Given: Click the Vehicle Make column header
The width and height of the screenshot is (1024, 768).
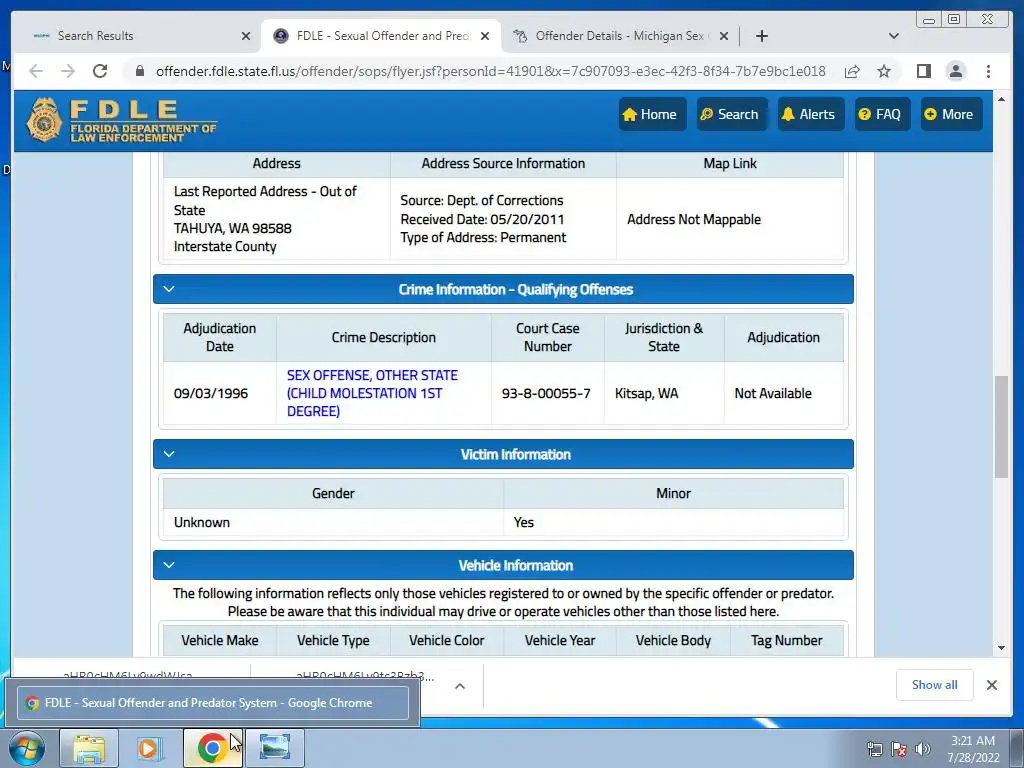Looking at the screenshot, I should (x=219, y=641).
